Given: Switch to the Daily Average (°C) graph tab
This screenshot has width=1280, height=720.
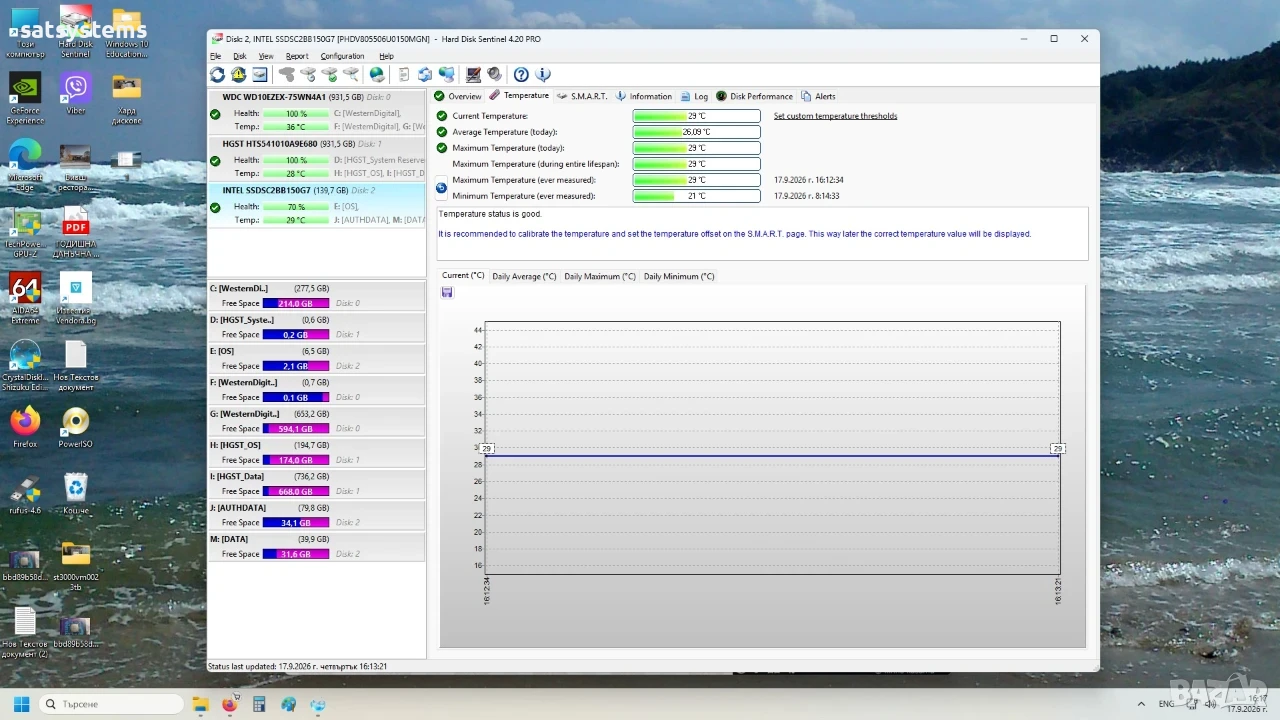Looking at the screenshot, I should [x=524, y=276].
